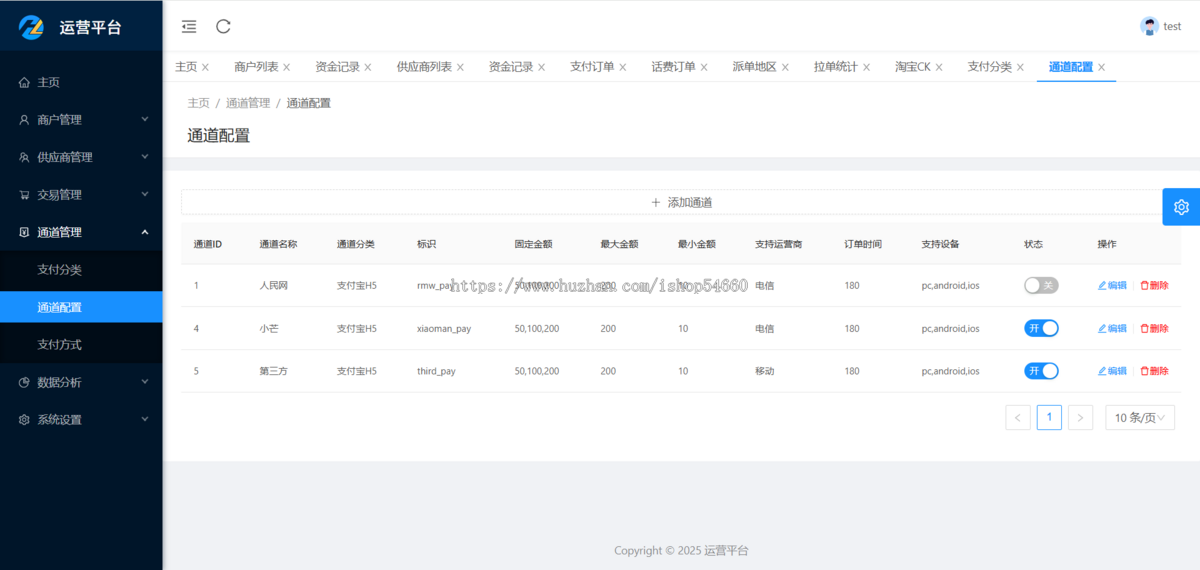This screenshot has height=570, width=1200.
Task: Expand the 供应商管理 sidebar menu
Action: pos(81,157)
